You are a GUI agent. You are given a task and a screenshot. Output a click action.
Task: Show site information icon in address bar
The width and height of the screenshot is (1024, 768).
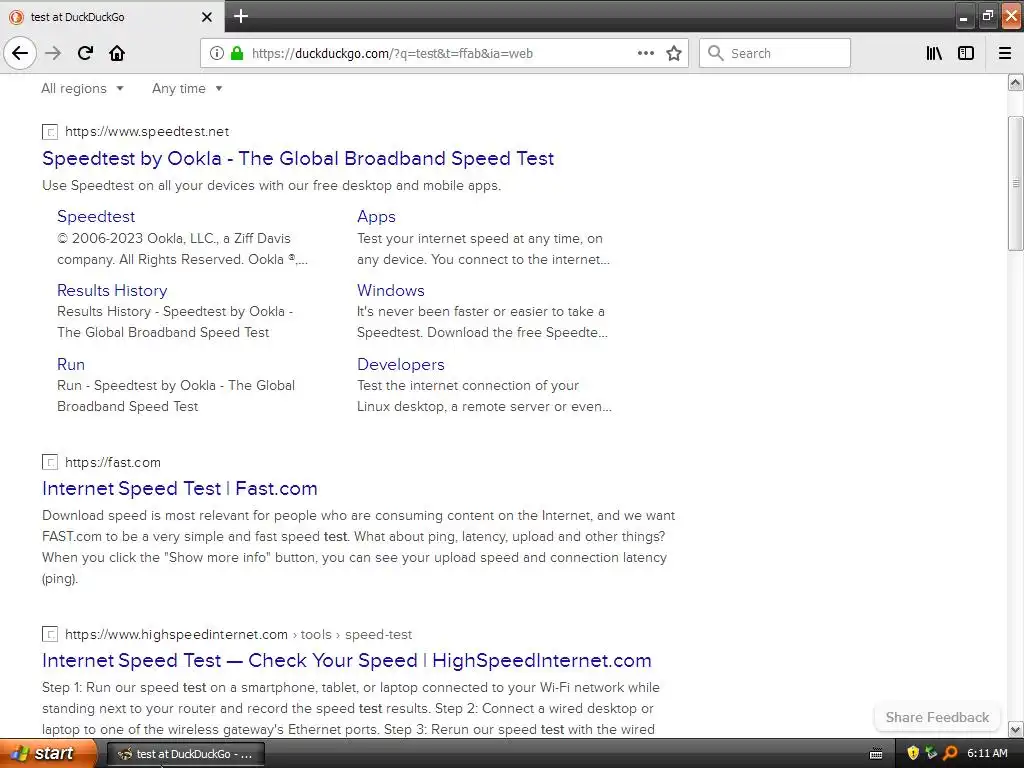(x=216, y=54)
